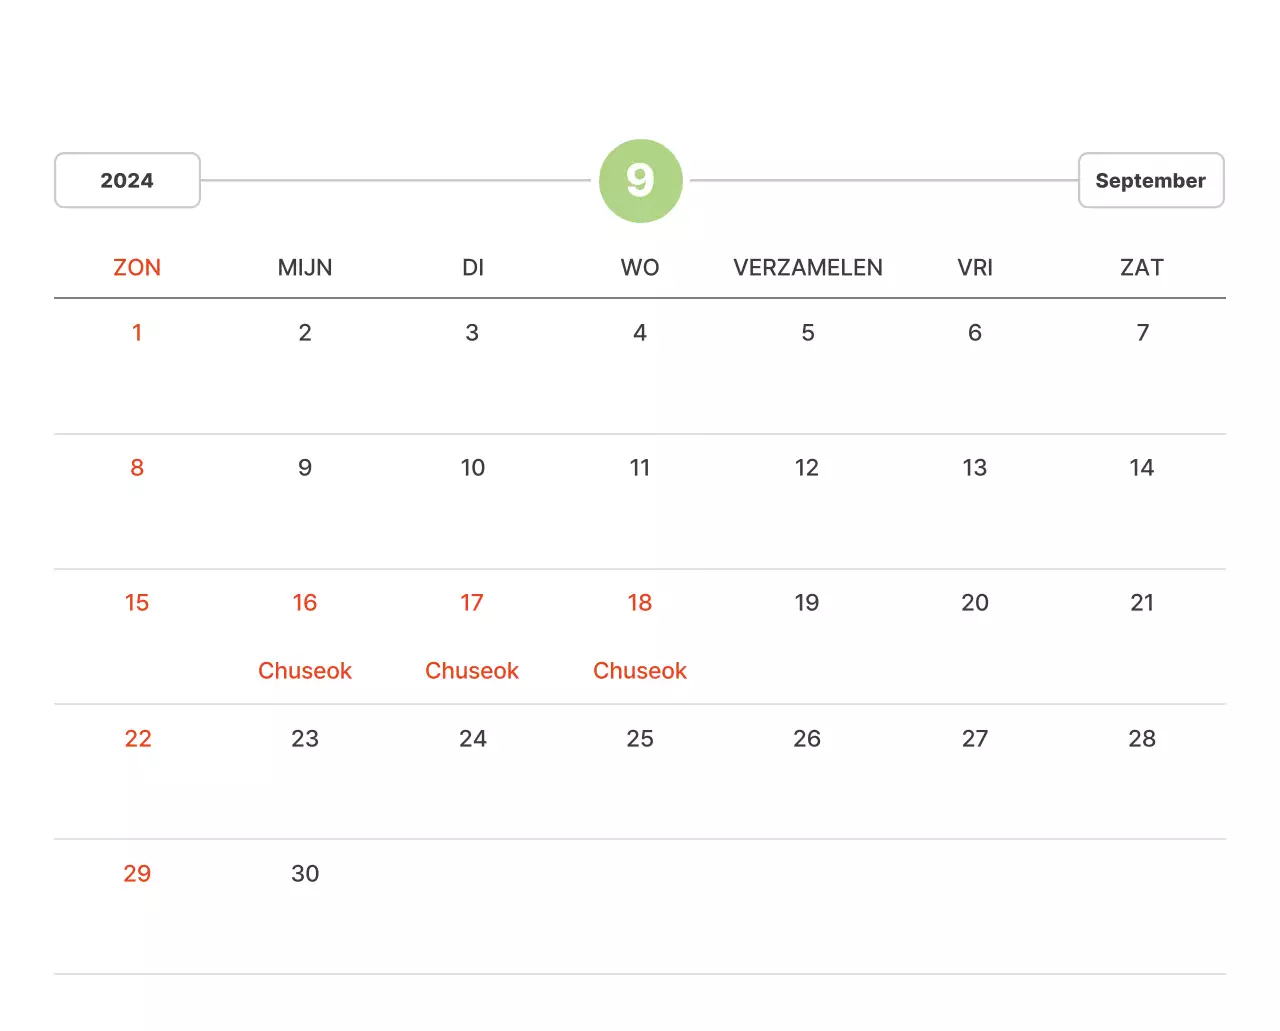Click the green month number 9 badge

[640, 181]
